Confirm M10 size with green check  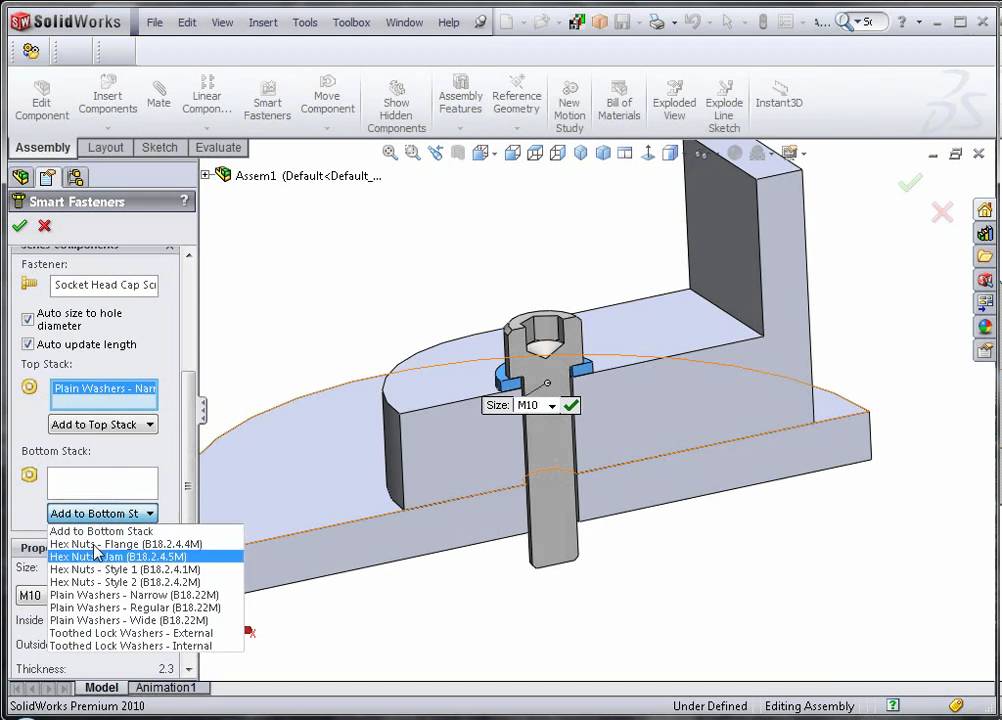pyautogui.click(x=571, y=405)
